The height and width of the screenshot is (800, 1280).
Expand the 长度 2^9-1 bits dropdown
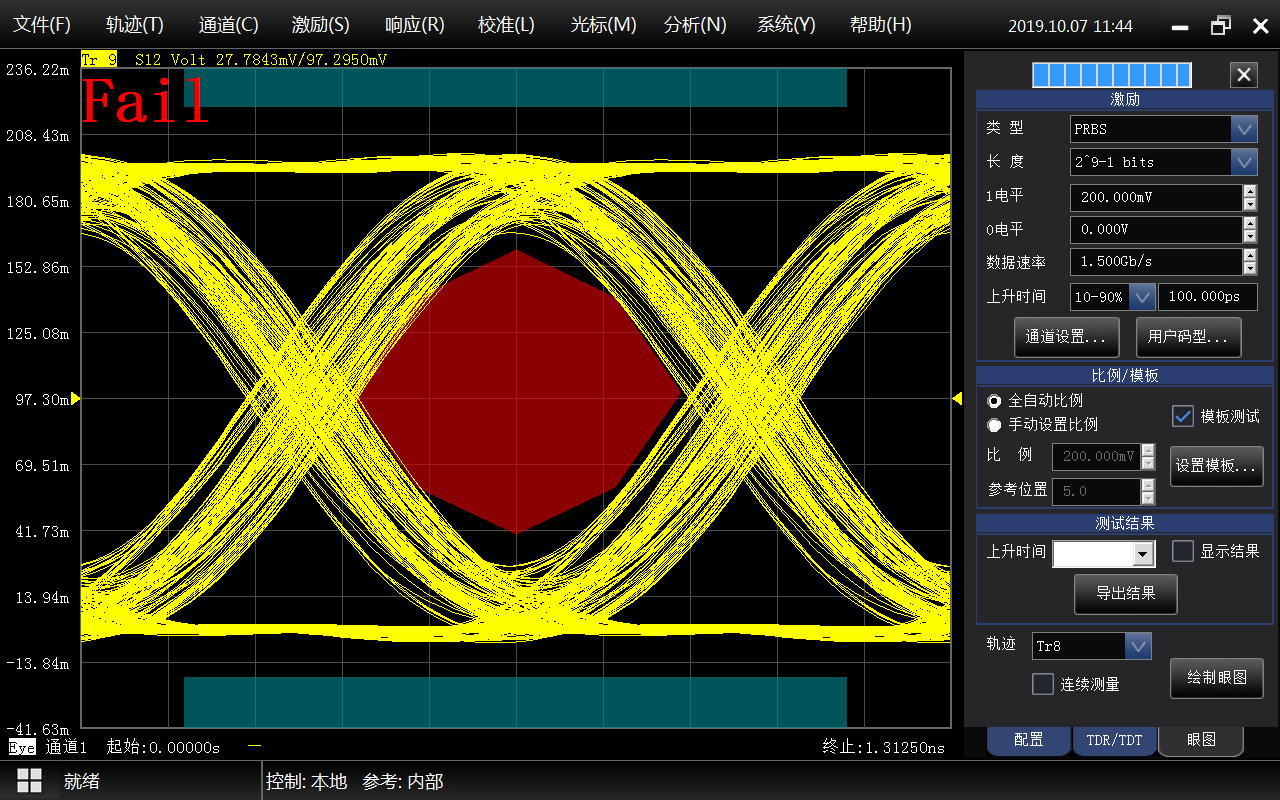(1244, 162)
